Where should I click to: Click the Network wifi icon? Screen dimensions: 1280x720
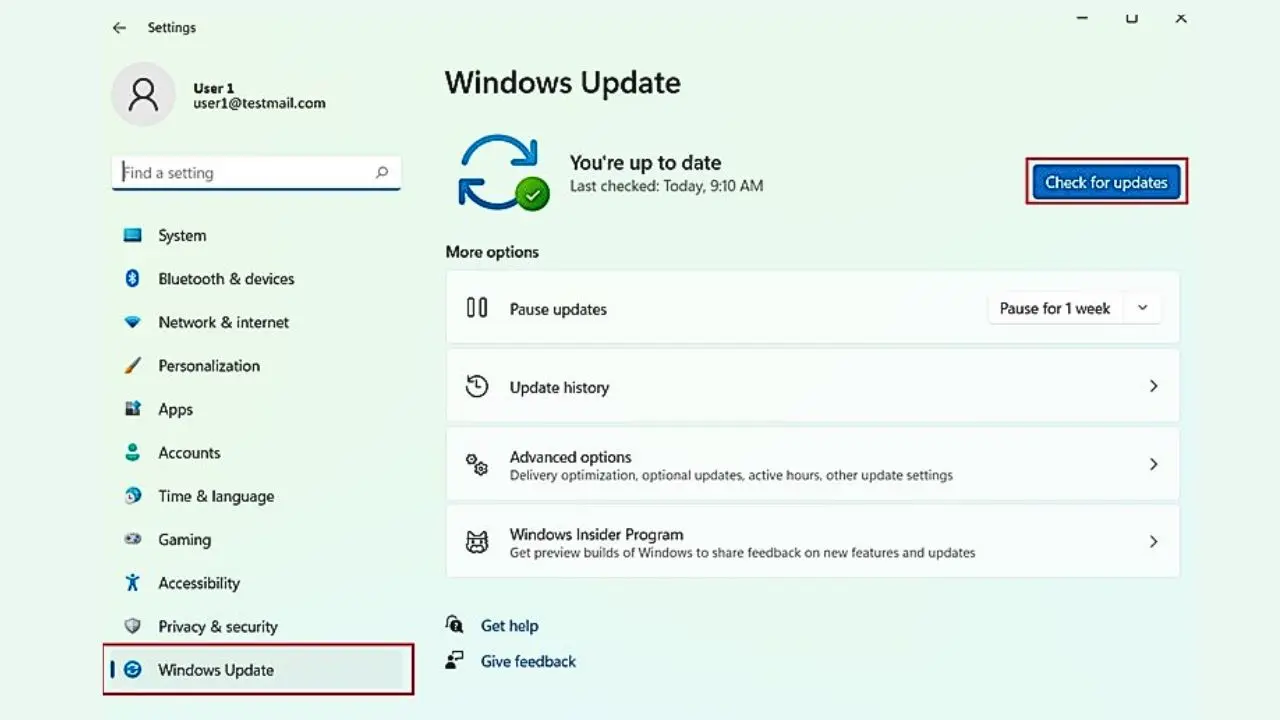[132, 322]
